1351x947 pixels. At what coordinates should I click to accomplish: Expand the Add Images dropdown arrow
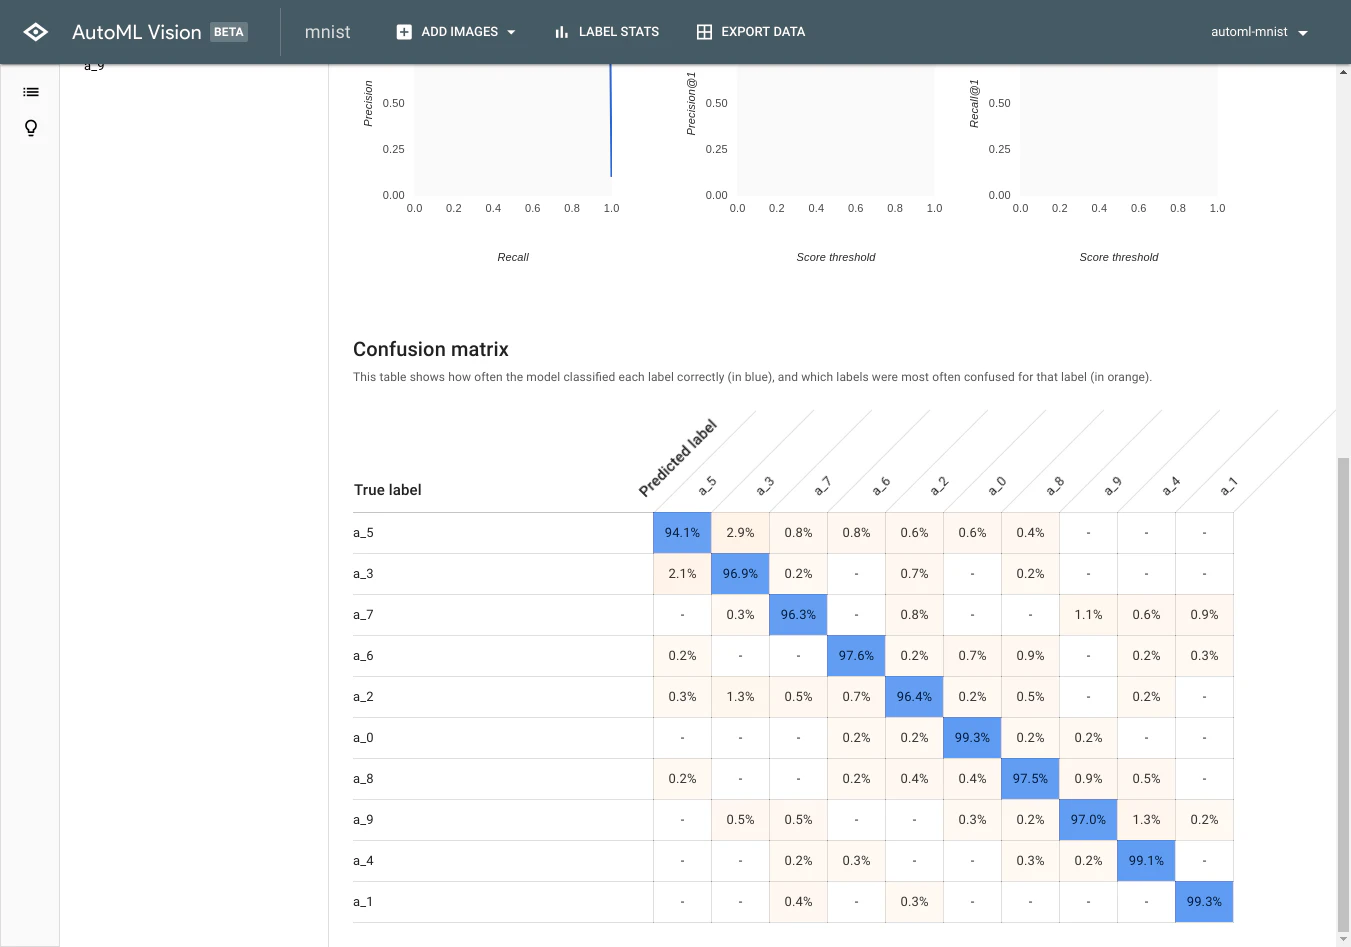511,32
